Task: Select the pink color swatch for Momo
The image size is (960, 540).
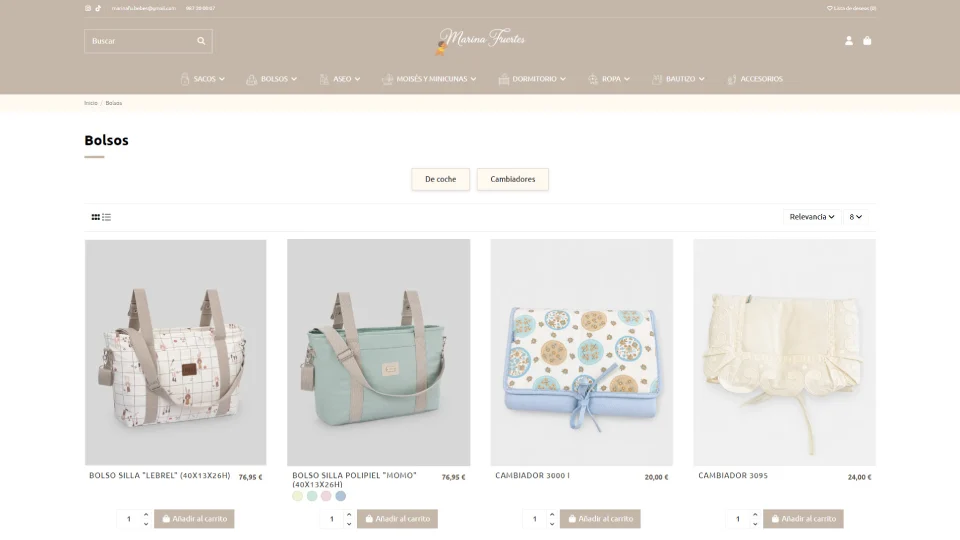Action: pyautogui.click(x=326, y=496)
